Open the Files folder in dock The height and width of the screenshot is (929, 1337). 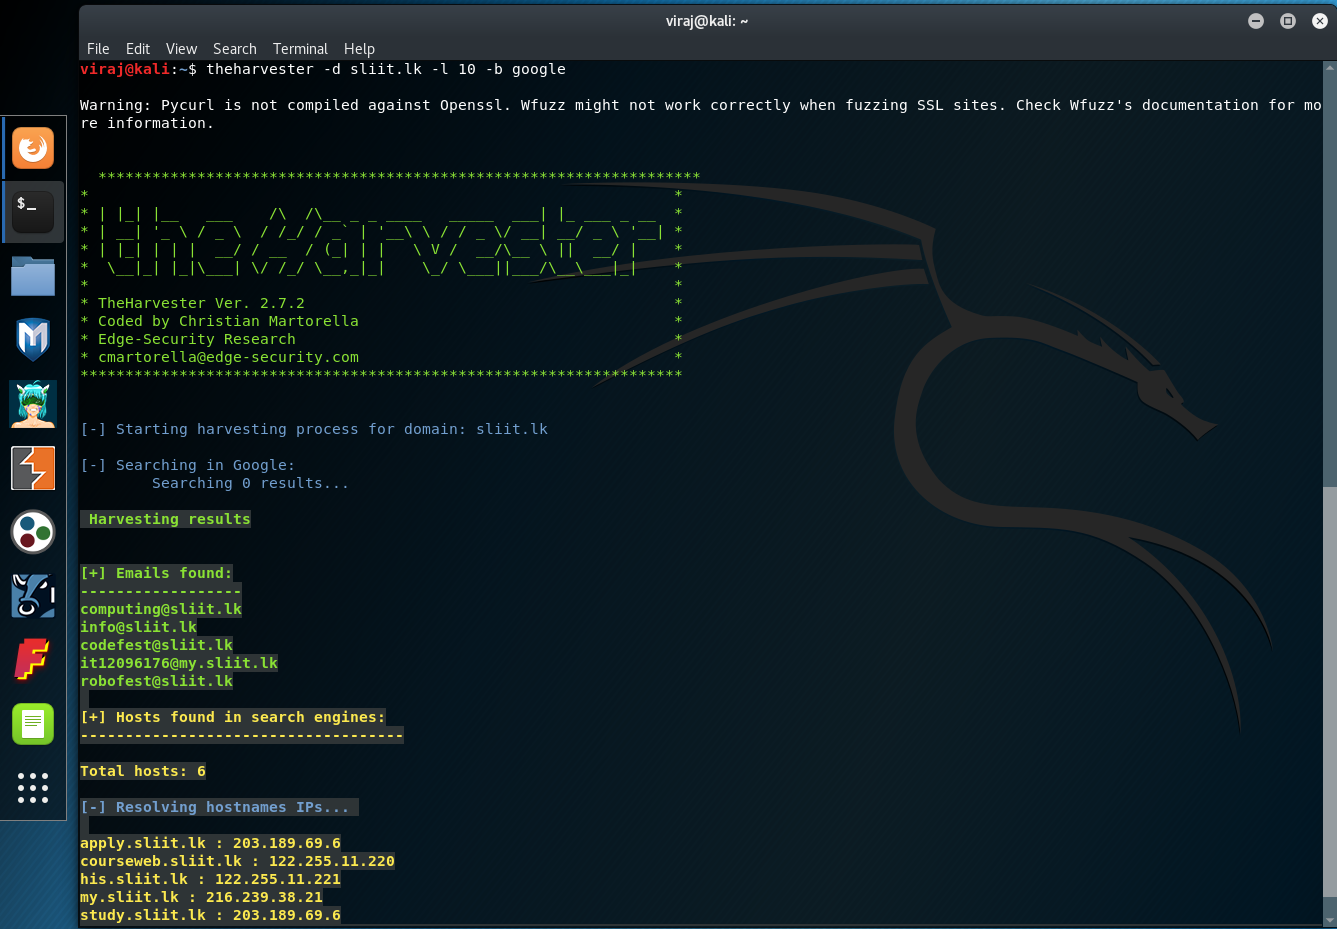(x=33, y=276)
